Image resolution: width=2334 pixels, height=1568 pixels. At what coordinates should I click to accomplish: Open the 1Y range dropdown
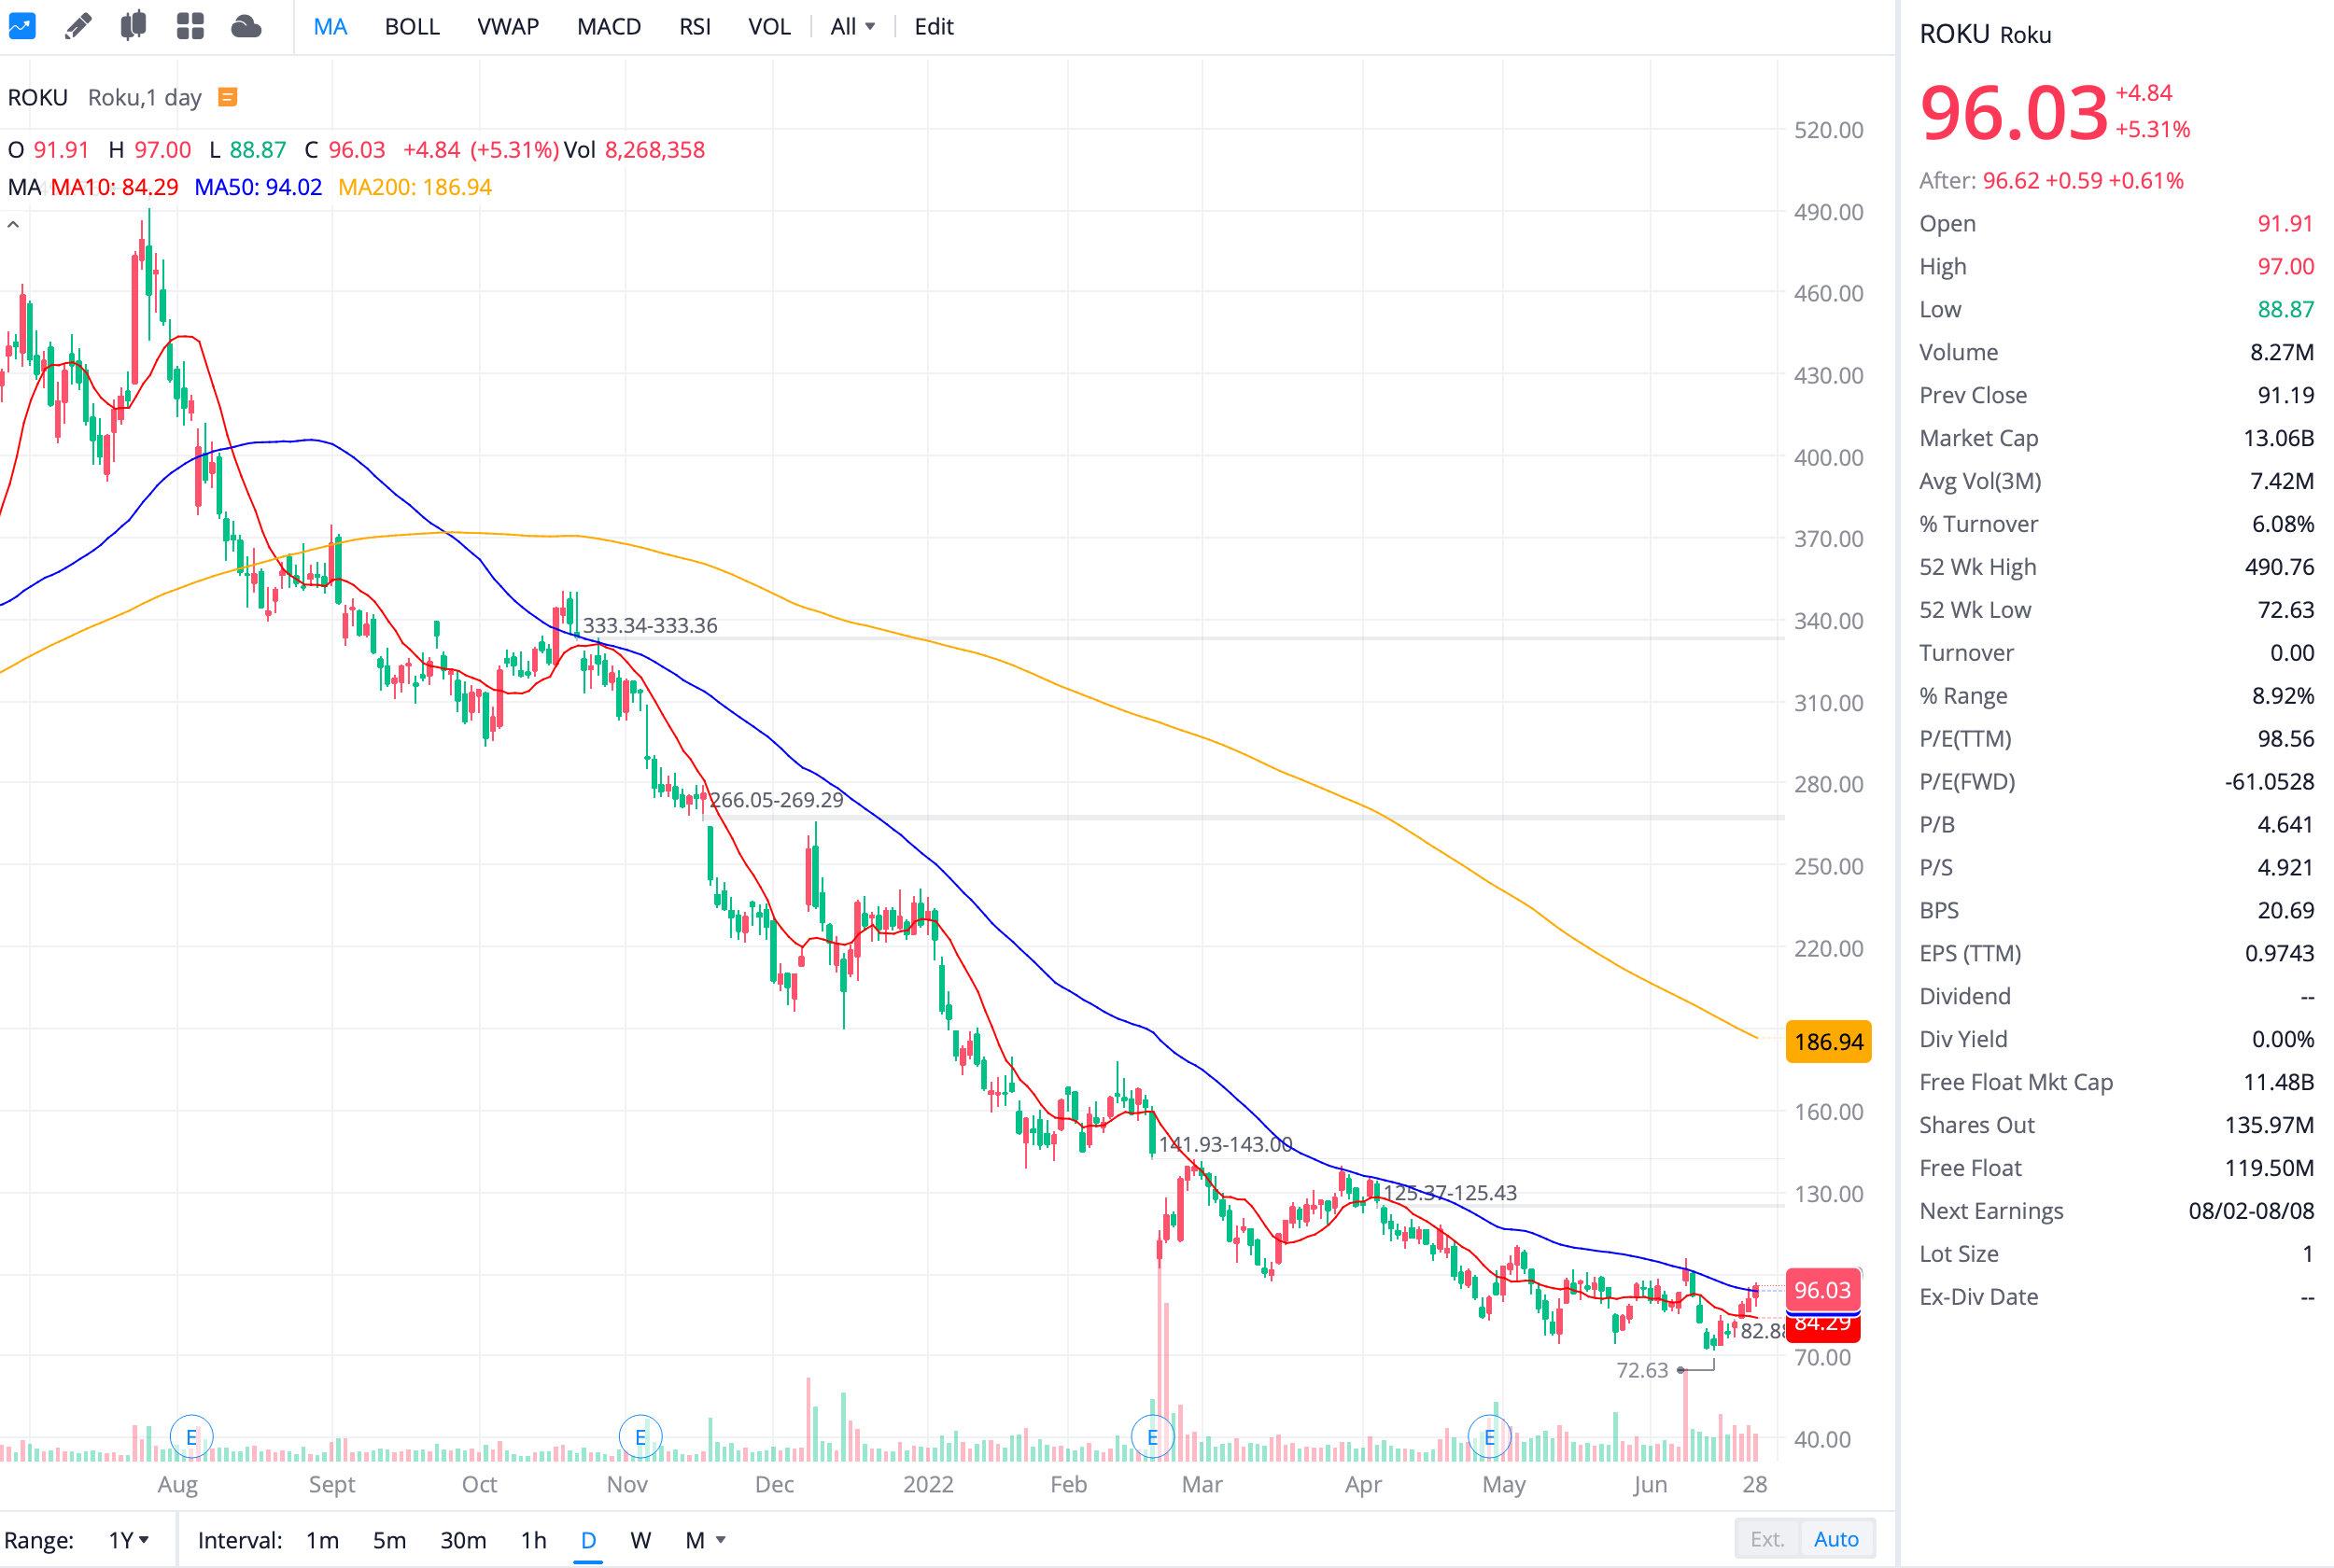[129, 1540]
